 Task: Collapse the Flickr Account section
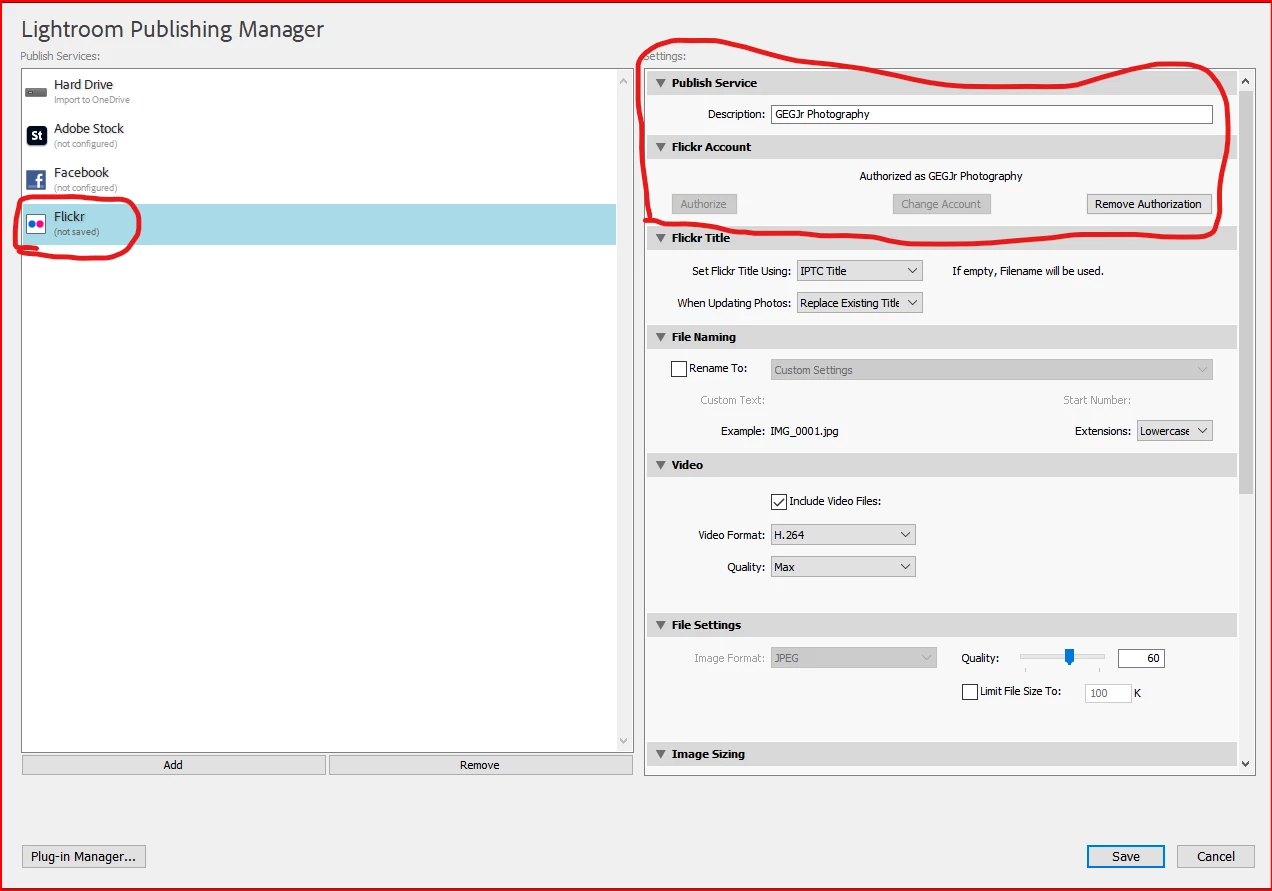click(x=660, y=147)
